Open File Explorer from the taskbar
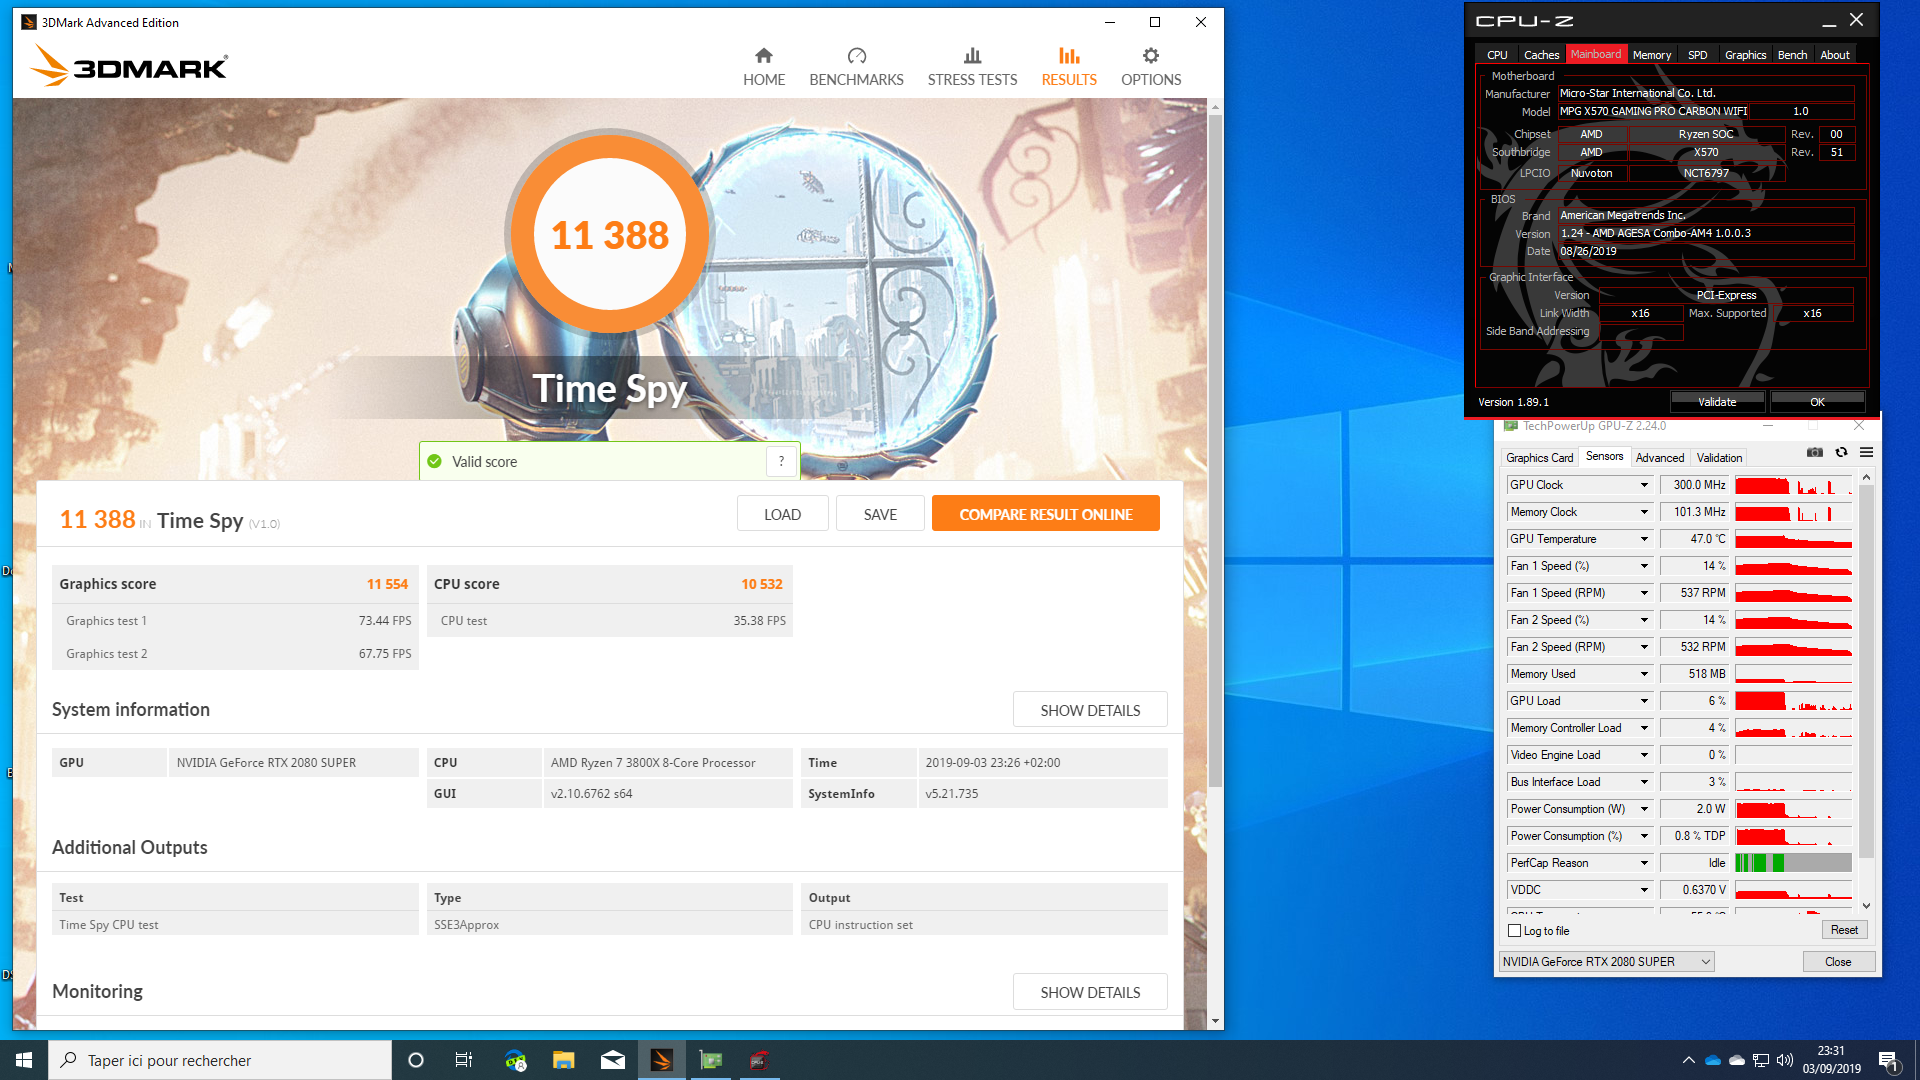This screenshot has width=1920, height=1080. click(x=564, y=1060)
